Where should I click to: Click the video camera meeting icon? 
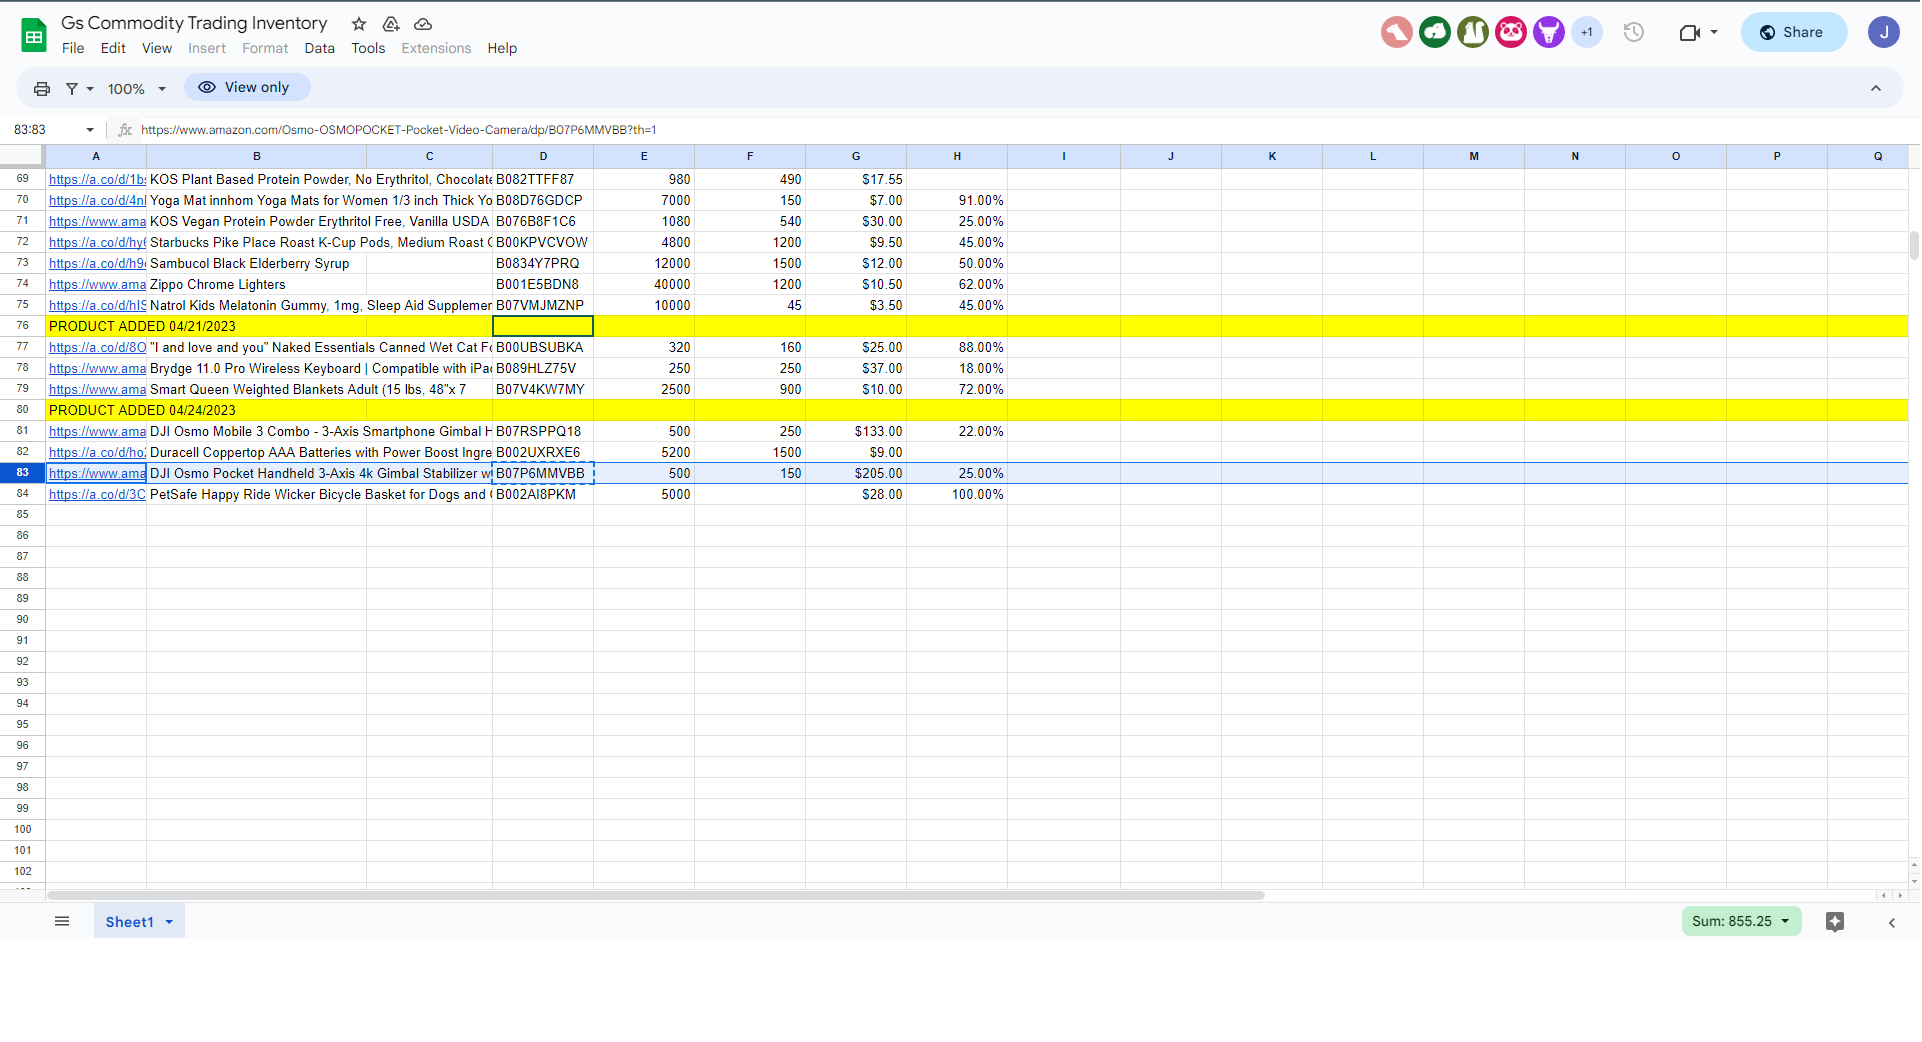click(1689, 33)
